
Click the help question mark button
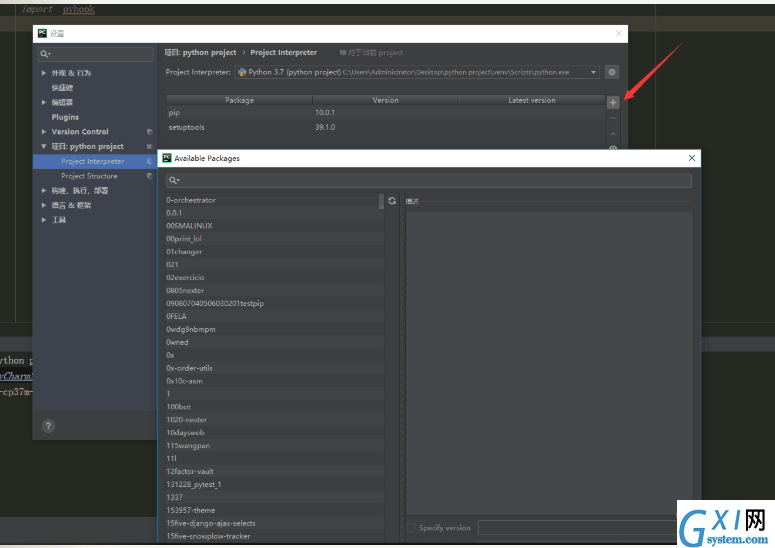pyautogui.click(x=48, y=426)
